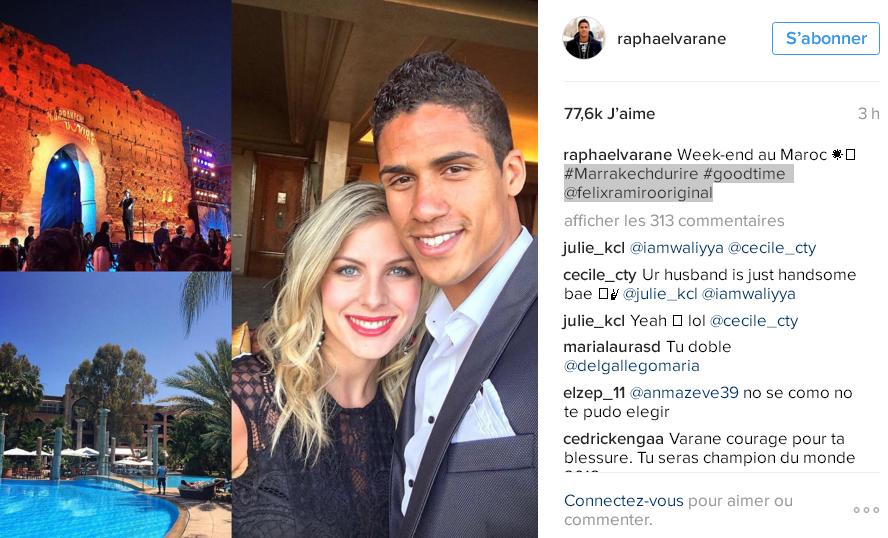
Task: Open cedrickengaa commenter profile
Action: tap(613, 439)
